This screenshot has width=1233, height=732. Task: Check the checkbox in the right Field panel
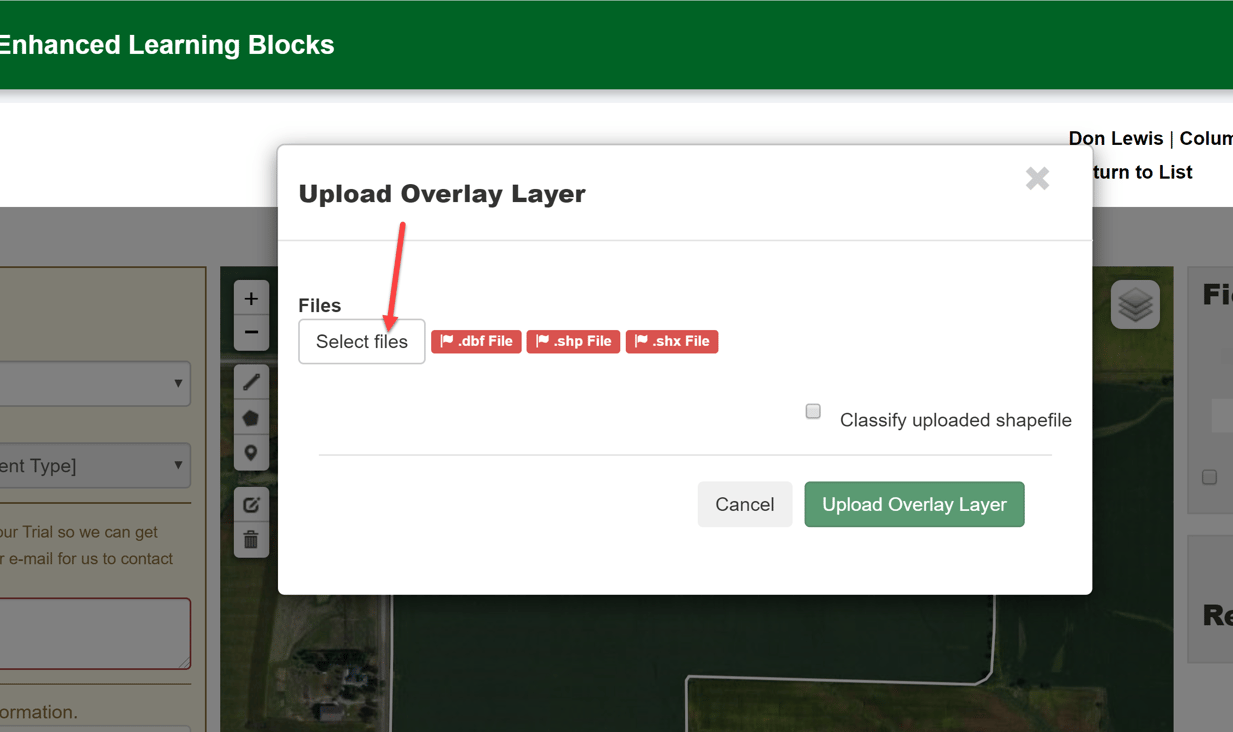(1209, 477)
